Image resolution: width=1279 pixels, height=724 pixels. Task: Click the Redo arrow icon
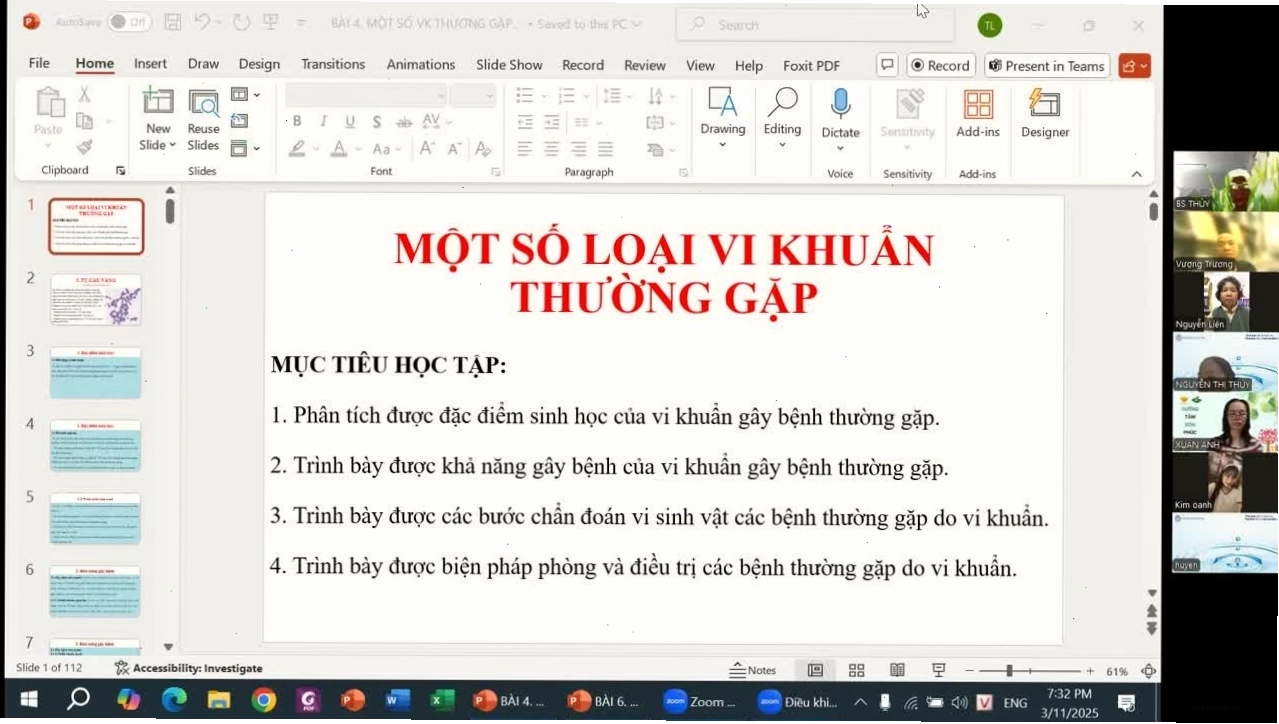240,22
